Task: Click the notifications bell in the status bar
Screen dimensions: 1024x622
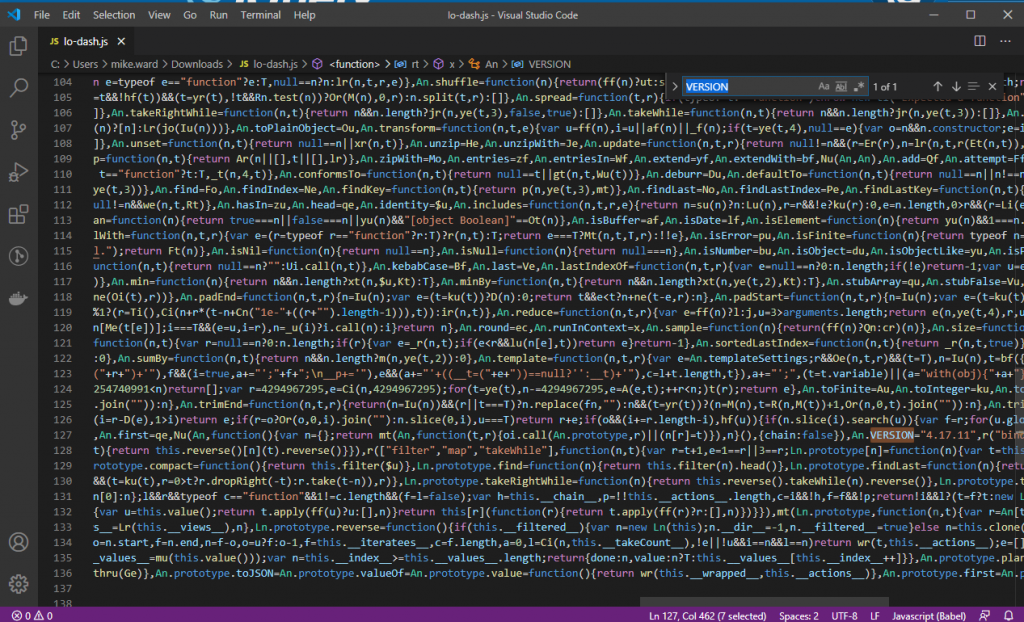Action: 1008,615
